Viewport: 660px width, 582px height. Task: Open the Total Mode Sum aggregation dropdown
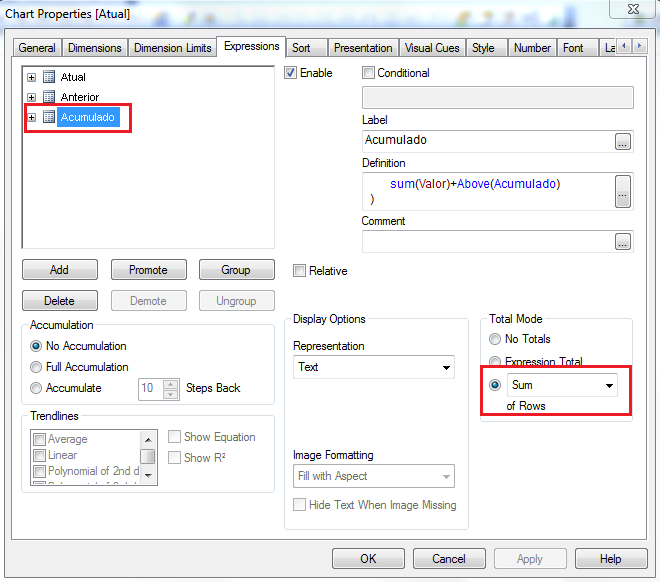(562, 385)
